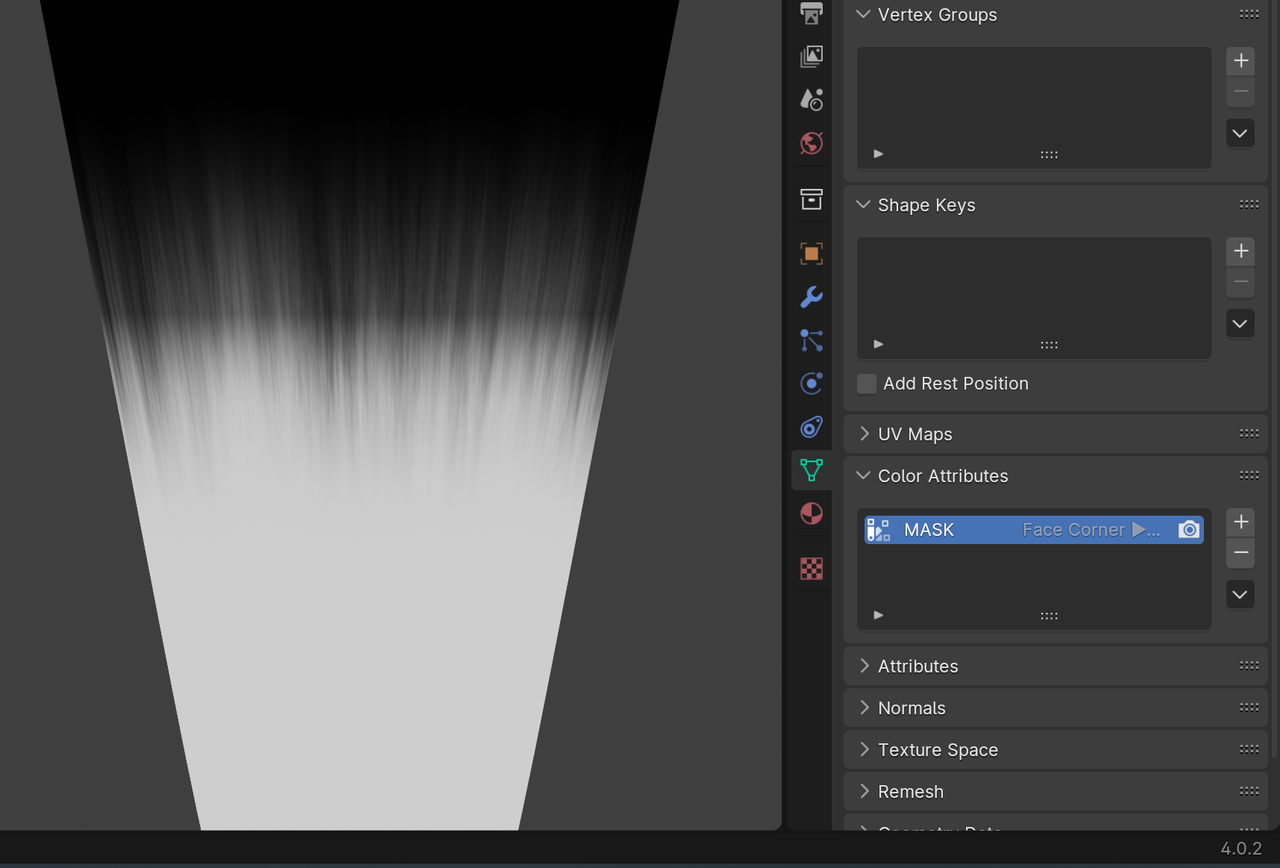The height and width of the screenshot is (868, 1280).
Task: Enable the Add Rest Position checkbox
Action: (867, 384)
